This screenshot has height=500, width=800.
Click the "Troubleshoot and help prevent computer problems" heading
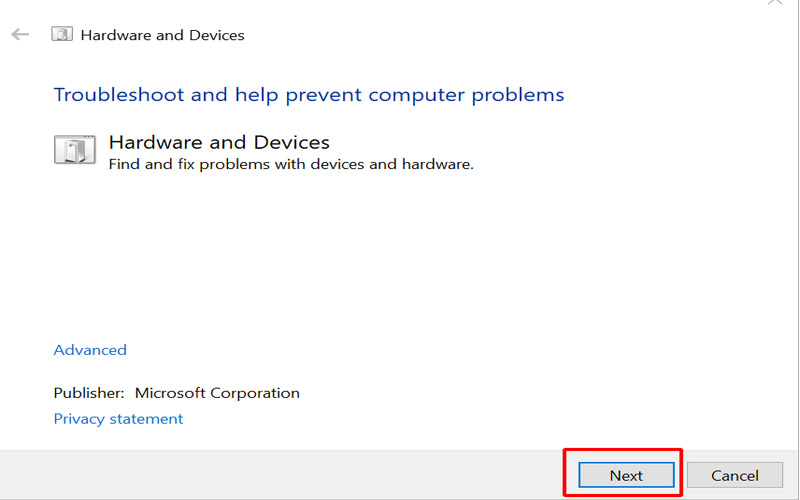click(308, 95)
